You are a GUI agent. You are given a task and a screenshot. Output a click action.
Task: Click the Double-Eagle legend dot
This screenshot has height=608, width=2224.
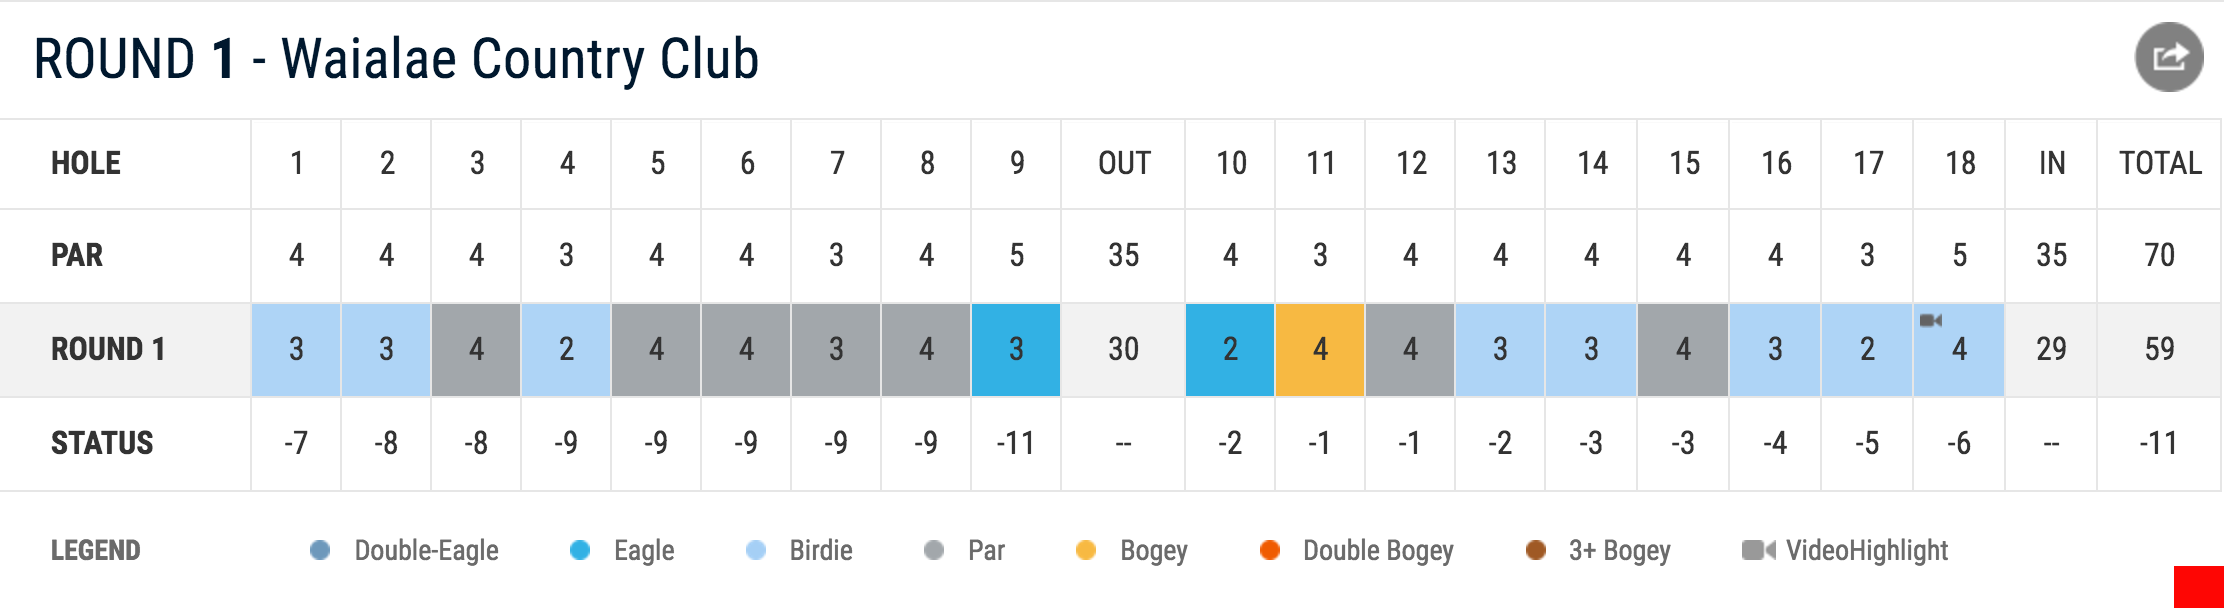pos(320,550)
